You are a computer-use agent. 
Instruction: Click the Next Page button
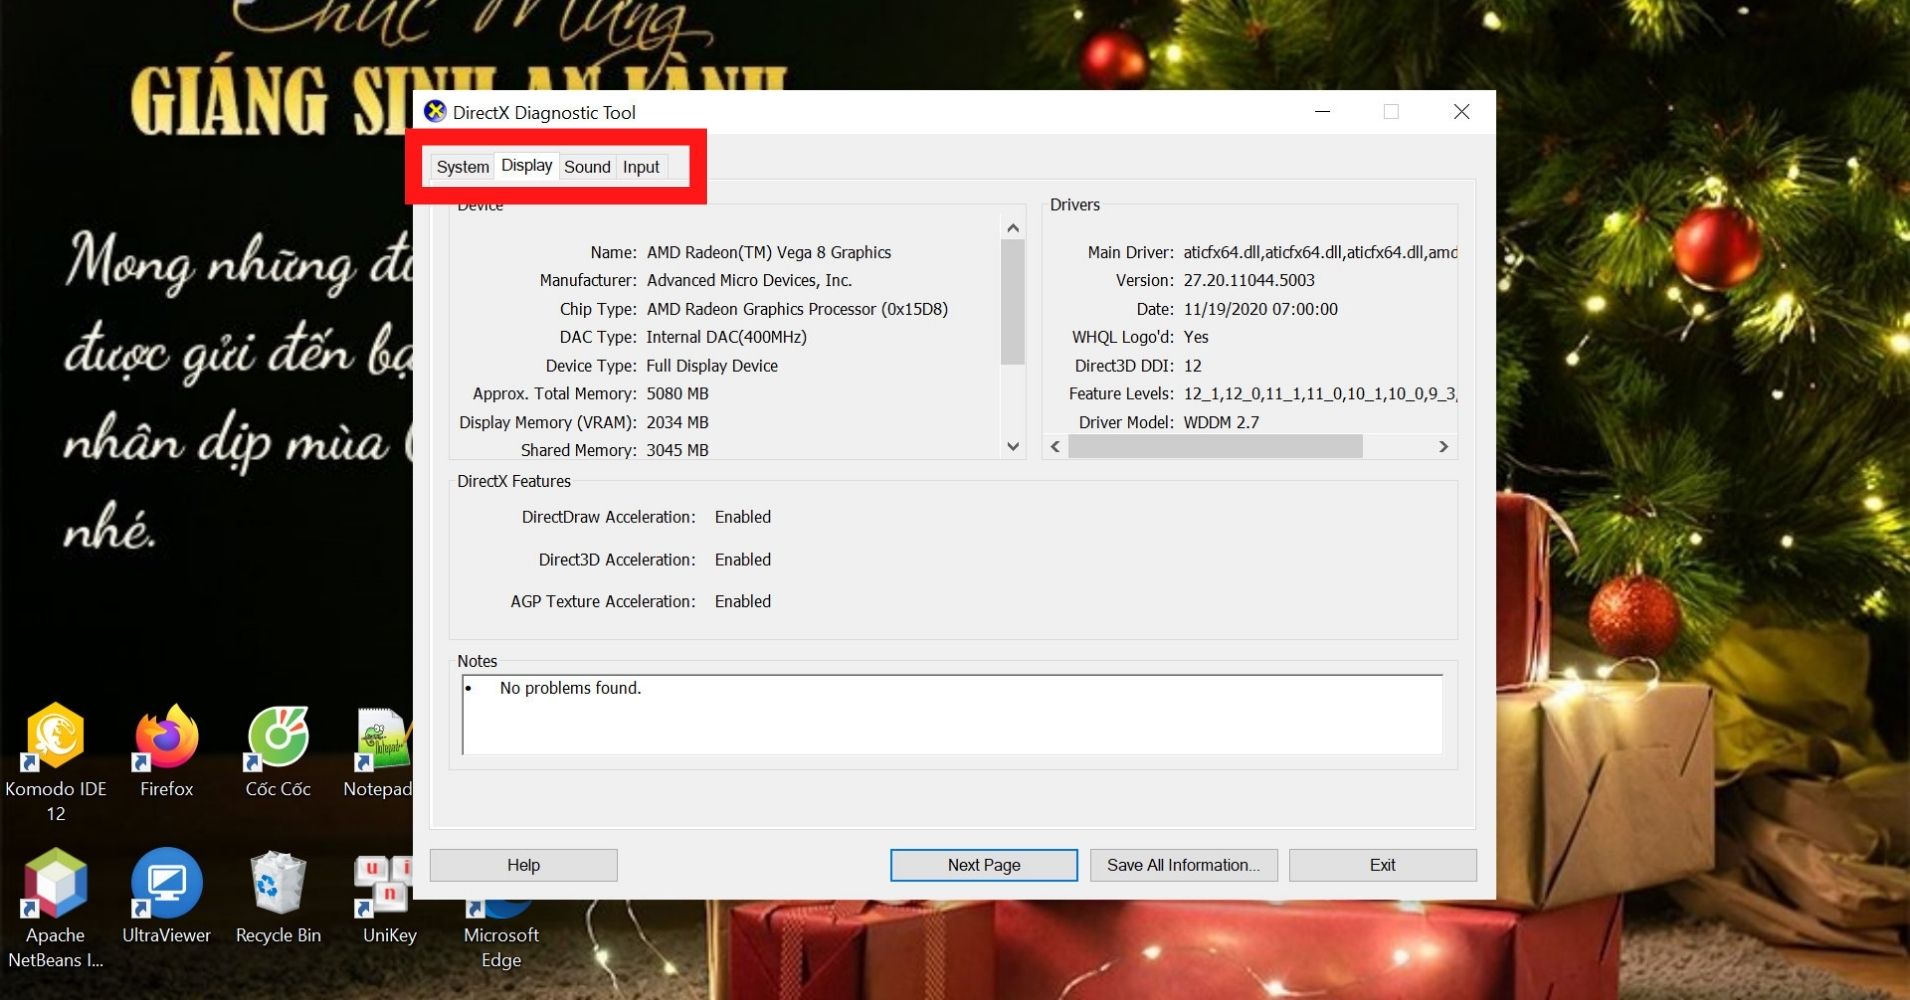(x=984, y=865)
